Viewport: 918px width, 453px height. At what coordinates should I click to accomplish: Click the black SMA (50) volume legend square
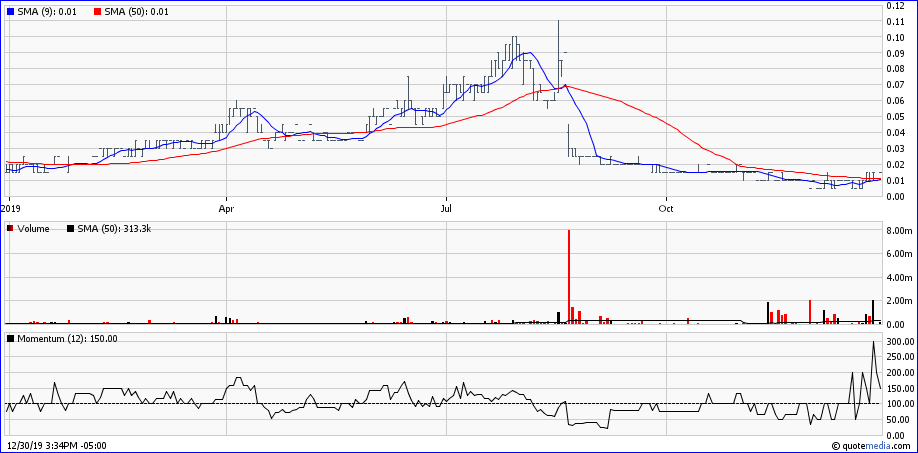tap(69, 229)
